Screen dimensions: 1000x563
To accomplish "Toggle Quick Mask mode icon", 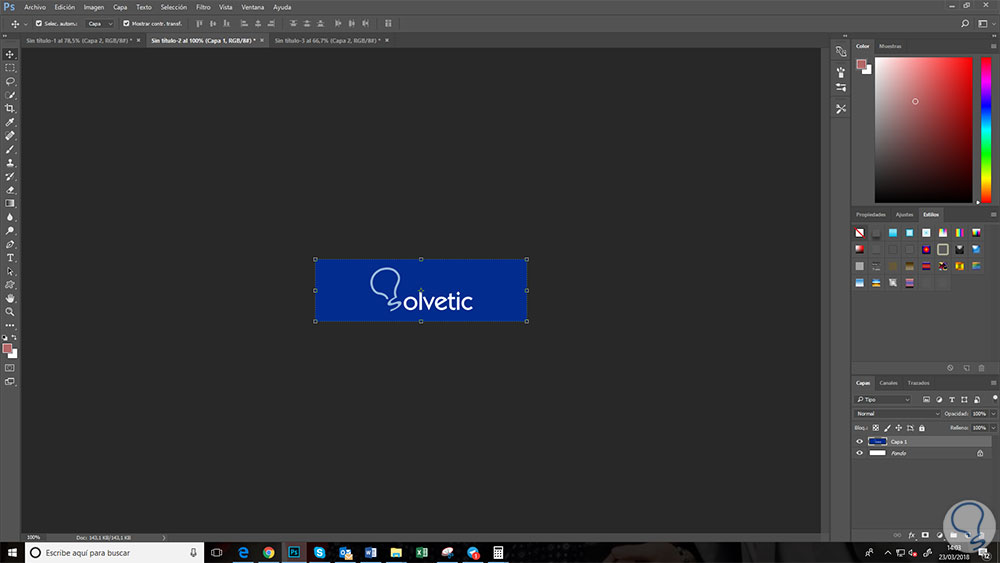I will pos(10,368).
